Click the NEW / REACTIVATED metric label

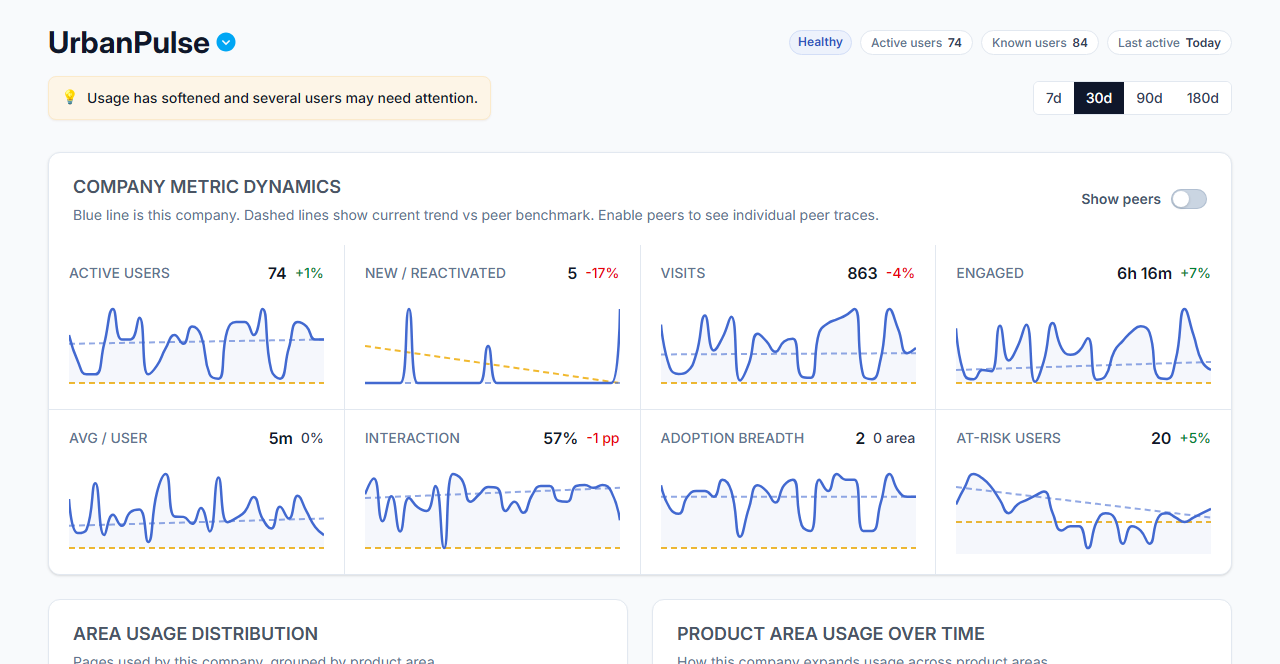[435, 273]
